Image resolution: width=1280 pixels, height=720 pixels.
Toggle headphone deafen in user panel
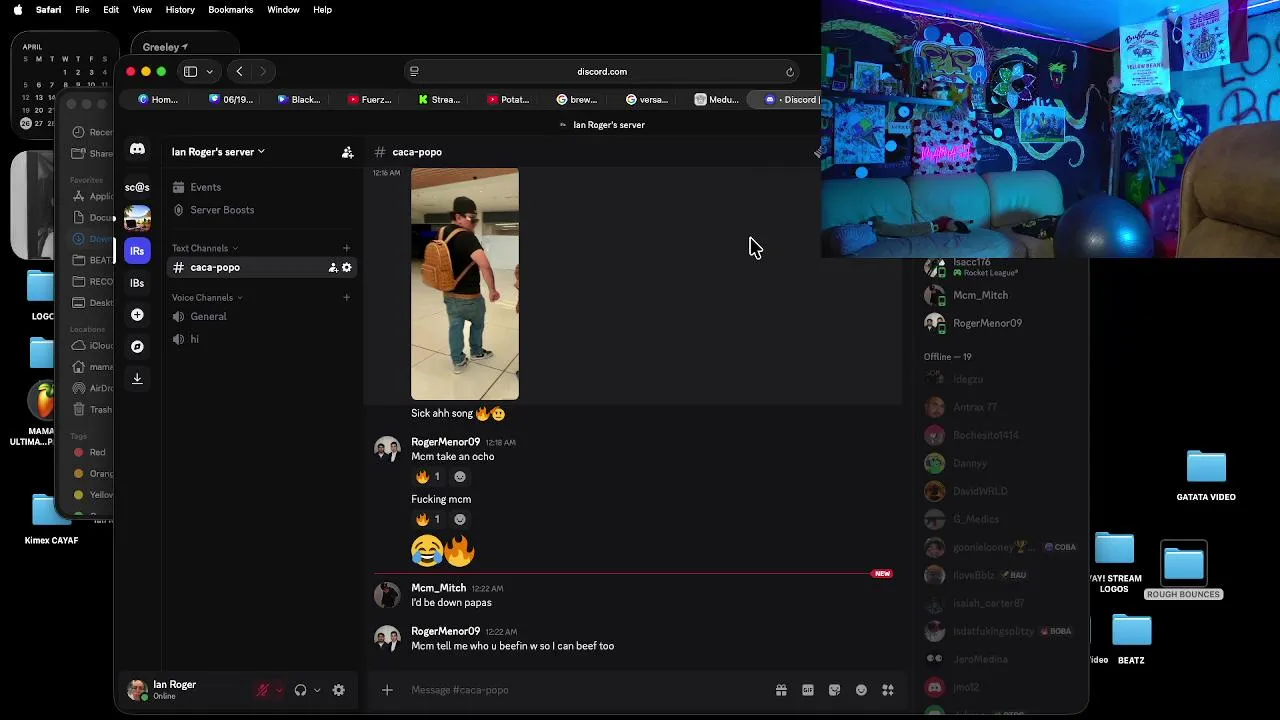(300, 690)
